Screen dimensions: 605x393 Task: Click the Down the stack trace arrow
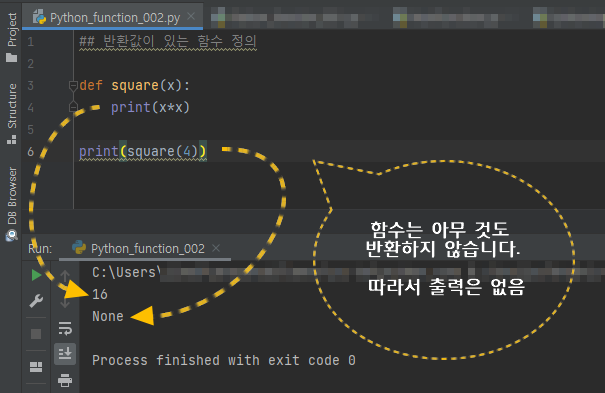pos(65,302)
